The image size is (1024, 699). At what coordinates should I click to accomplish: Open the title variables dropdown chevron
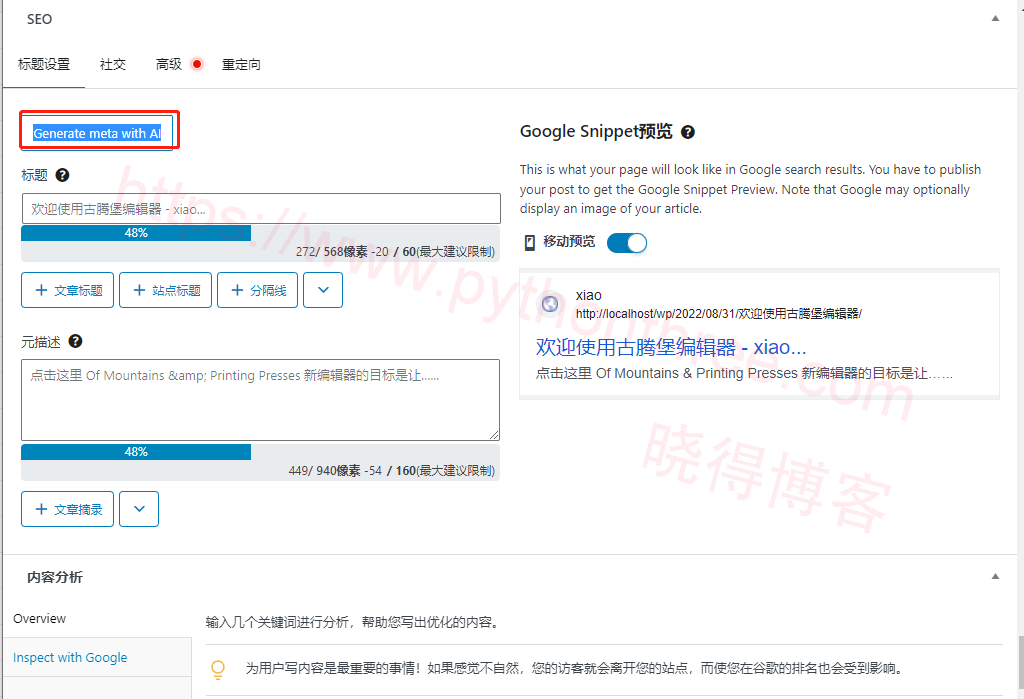[x=323, y=290]
